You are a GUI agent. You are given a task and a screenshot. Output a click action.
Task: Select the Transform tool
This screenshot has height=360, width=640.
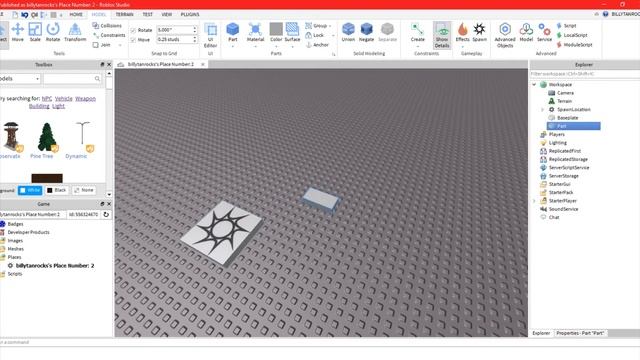click(75, 32)
